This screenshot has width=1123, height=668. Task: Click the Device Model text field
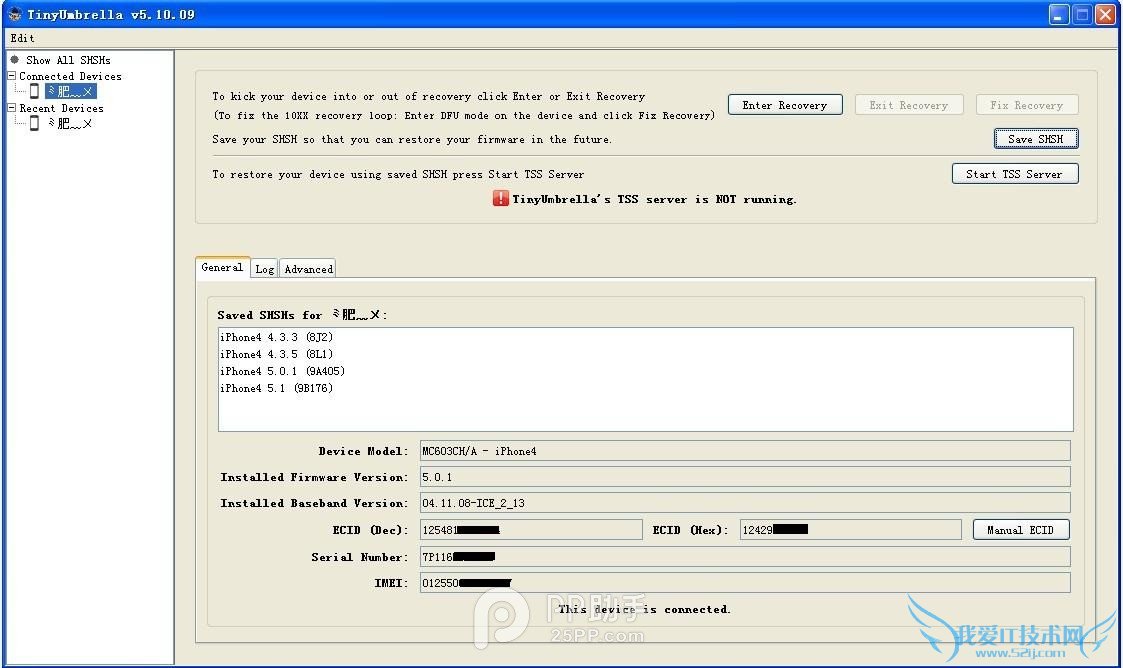[744, 451]
